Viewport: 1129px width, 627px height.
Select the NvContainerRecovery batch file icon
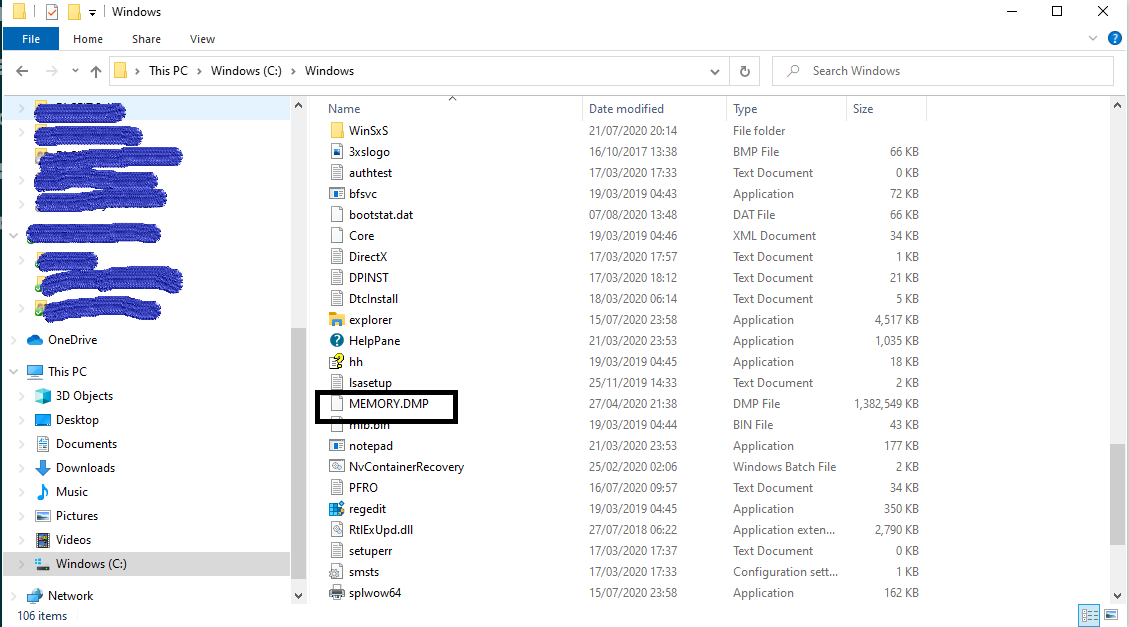pyautogui.click(x=336, y=466)
